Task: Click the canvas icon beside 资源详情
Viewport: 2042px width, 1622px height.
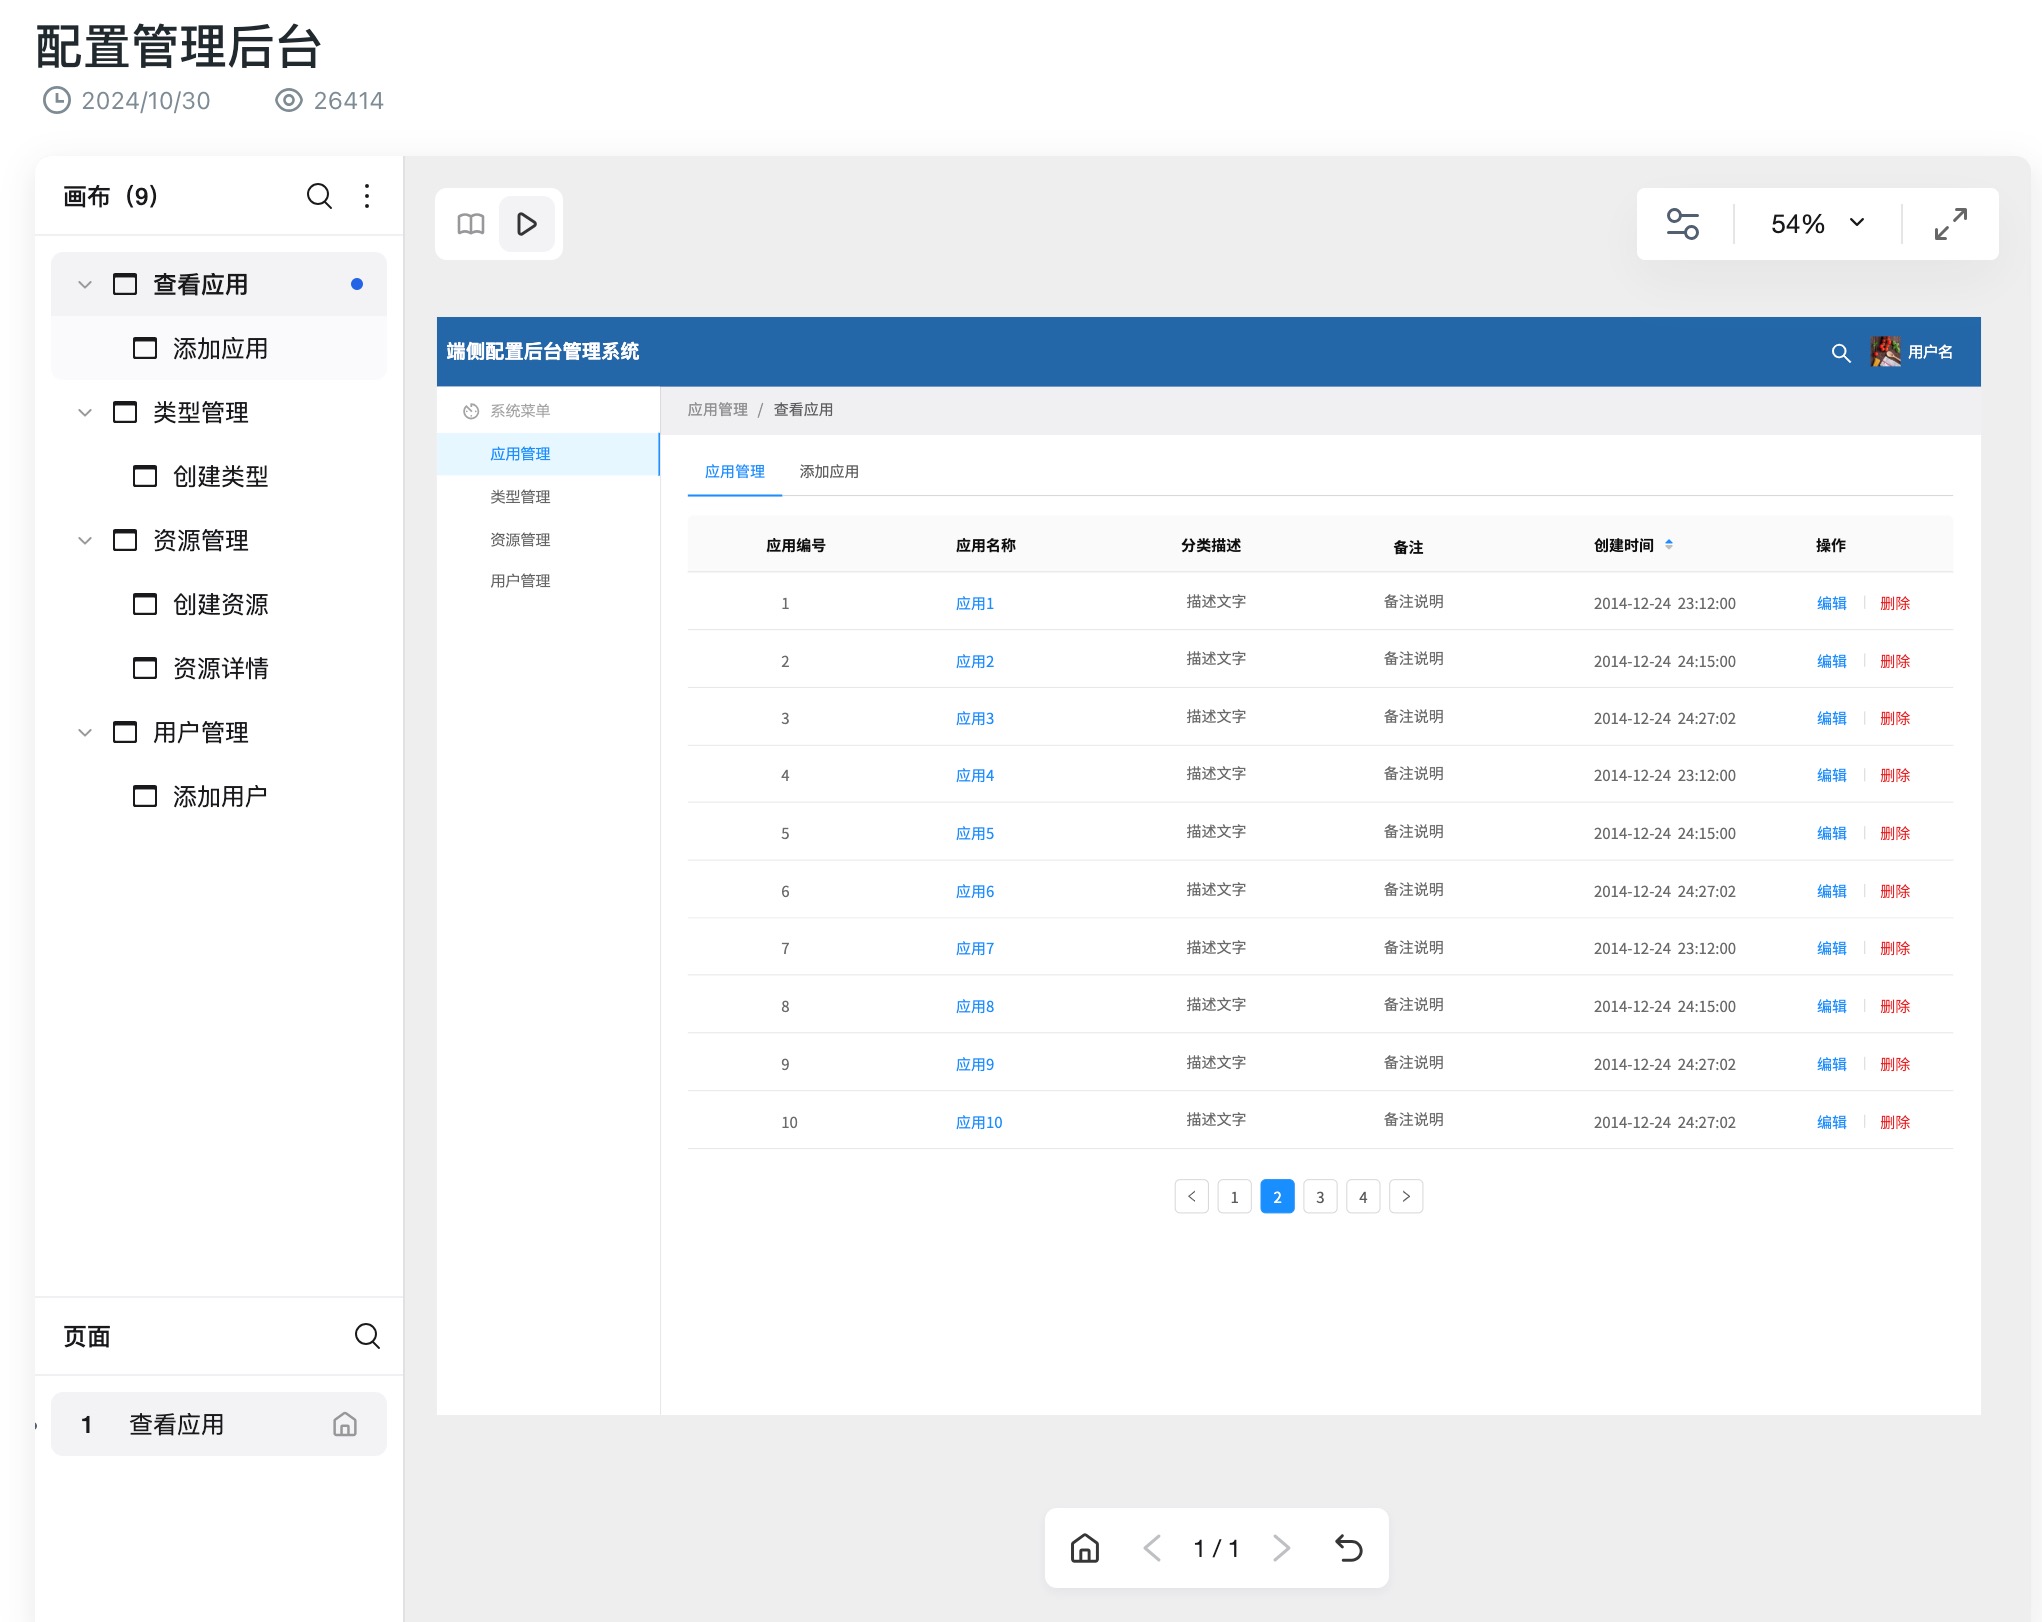Action: point(145,668)
